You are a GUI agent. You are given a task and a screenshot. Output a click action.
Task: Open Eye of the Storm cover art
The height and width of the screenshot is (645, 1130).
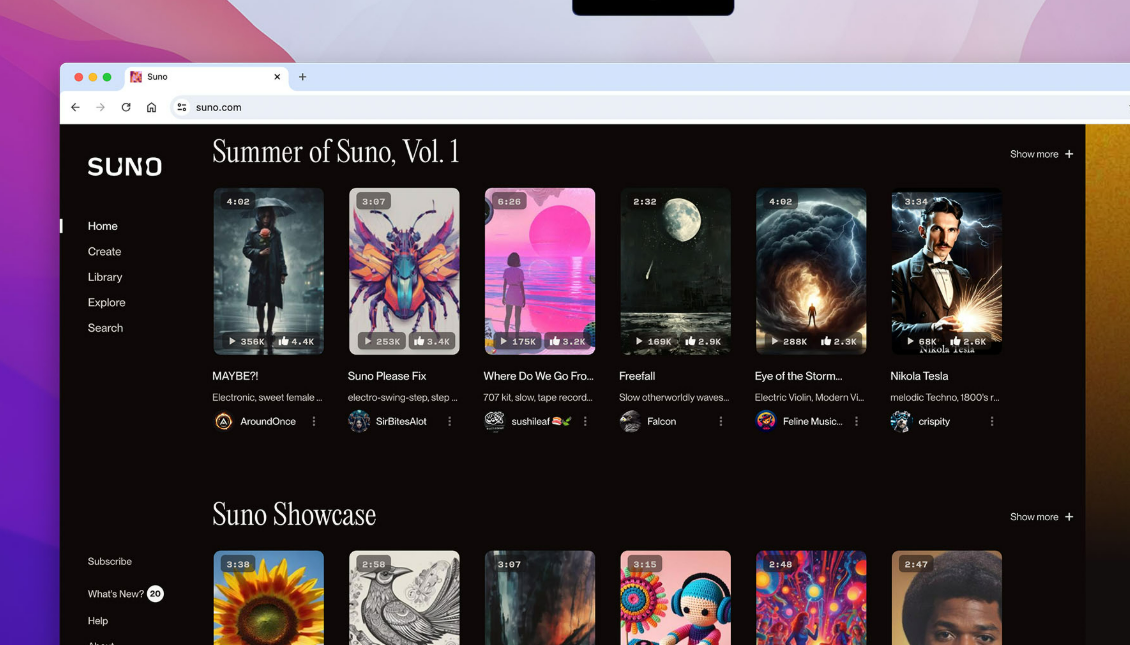point(811,271)
